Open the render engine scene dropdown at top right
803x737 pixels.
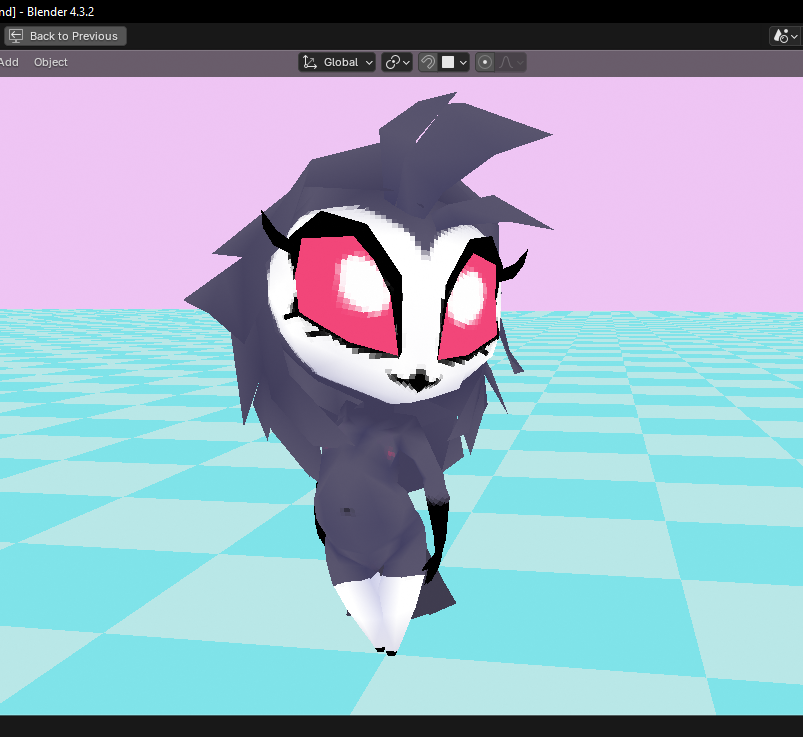tap(786, 36)
